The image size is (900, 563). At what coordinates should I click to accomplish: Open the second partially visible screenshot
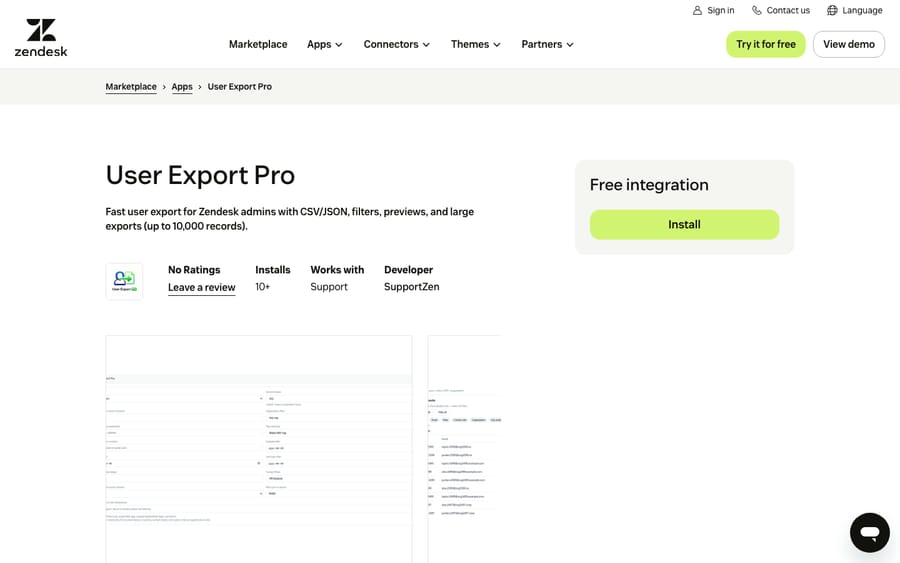464,449
